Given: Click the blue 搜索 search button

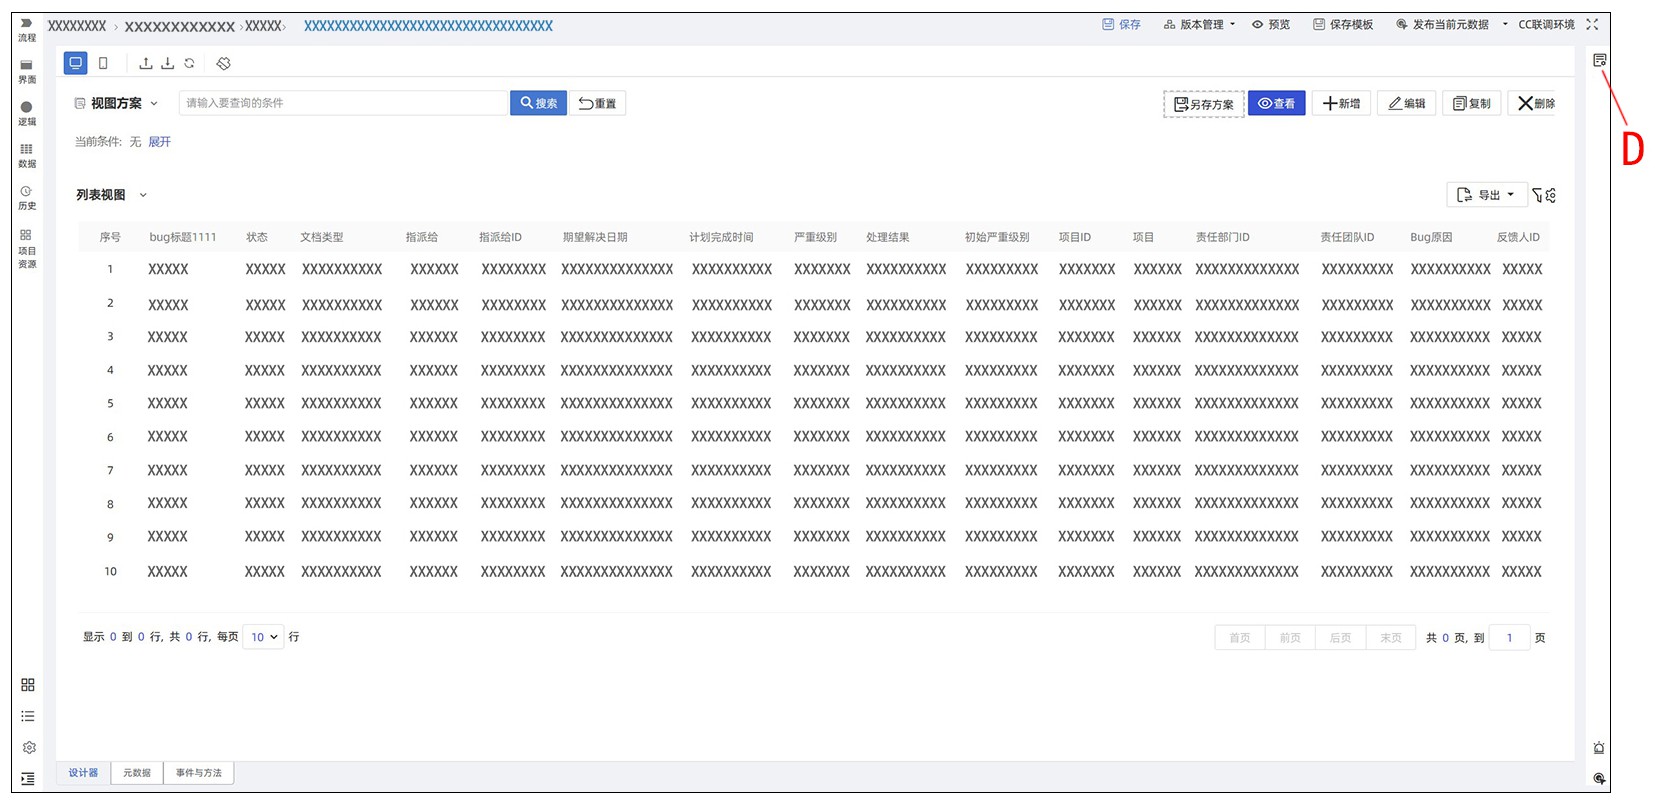Looking at the screenshot, I should (x=538, y=103).
